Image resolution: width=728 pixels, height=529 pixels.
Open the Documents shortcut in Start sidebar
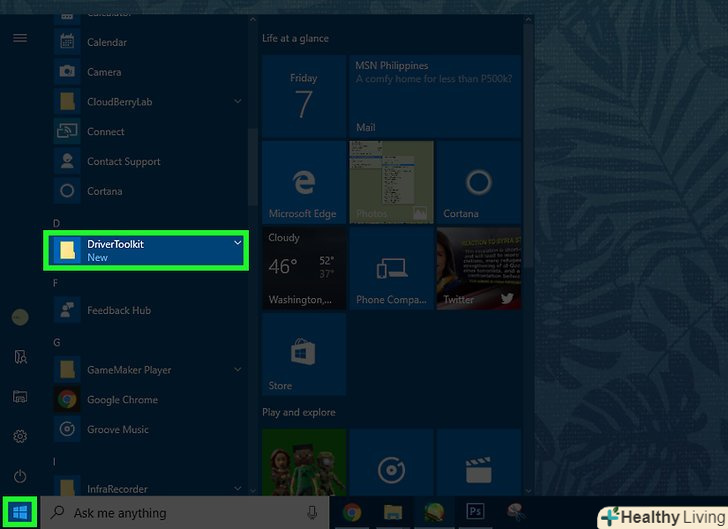pos(20,357)
